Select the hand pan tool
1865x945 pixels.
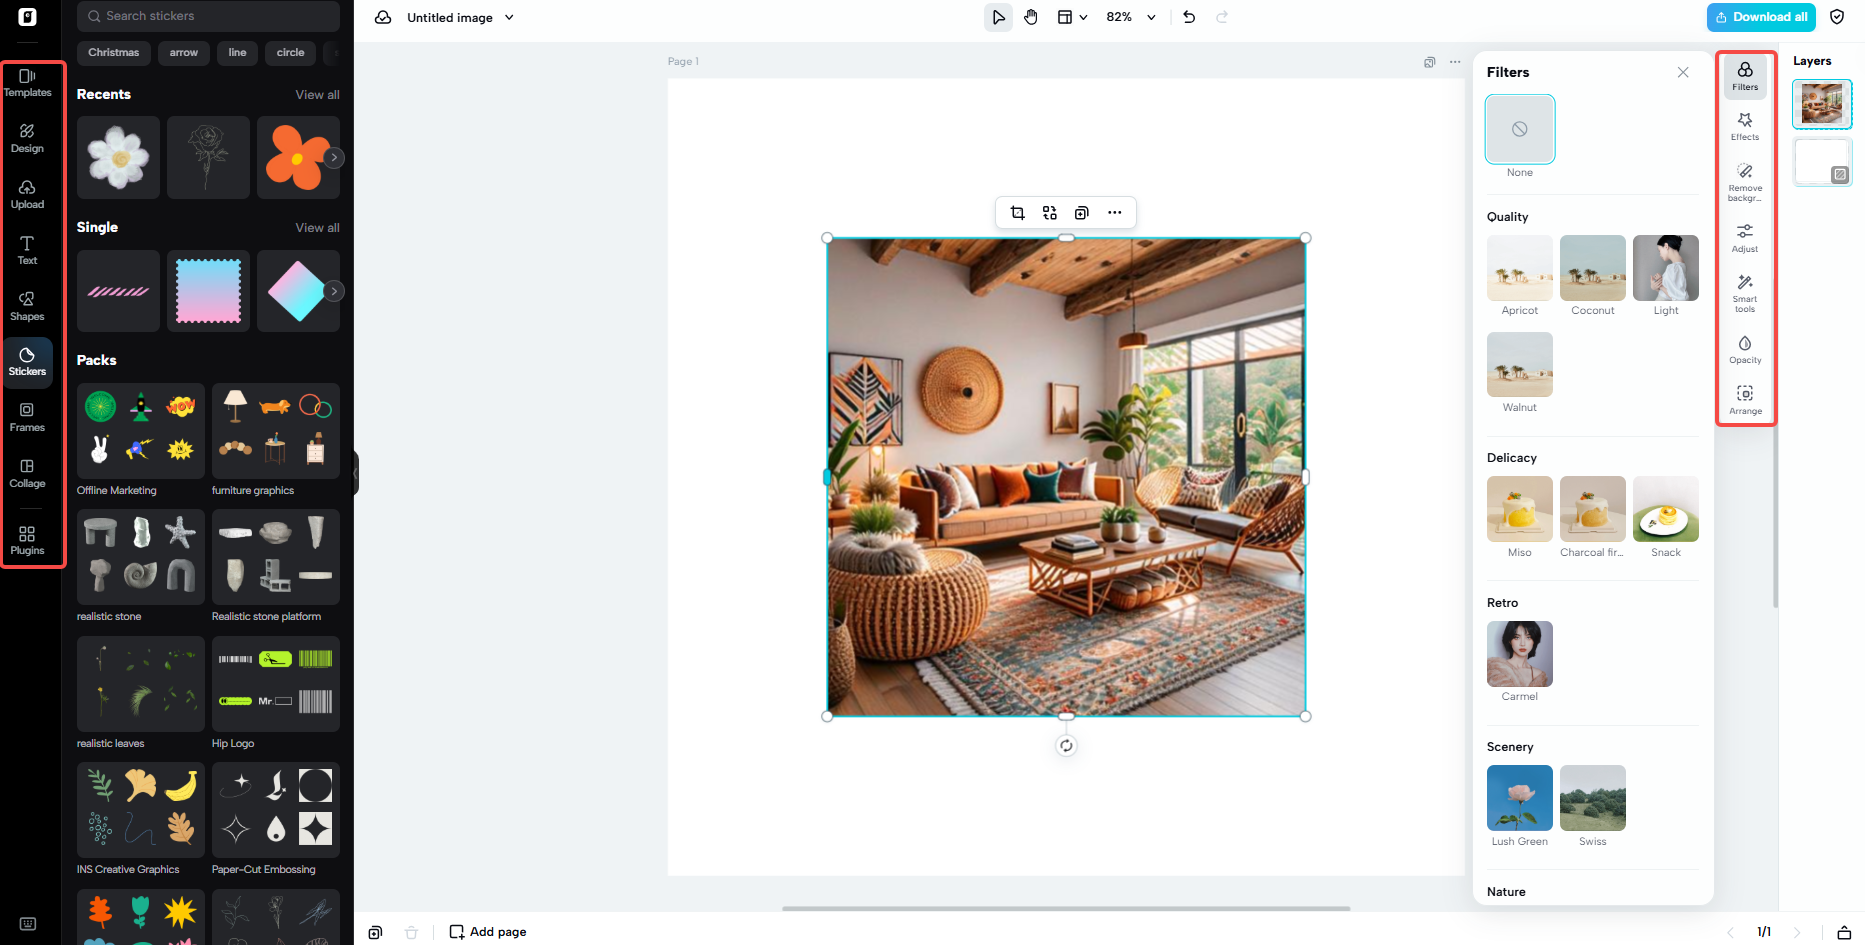pyautogui.click(x=1031, y=17)
